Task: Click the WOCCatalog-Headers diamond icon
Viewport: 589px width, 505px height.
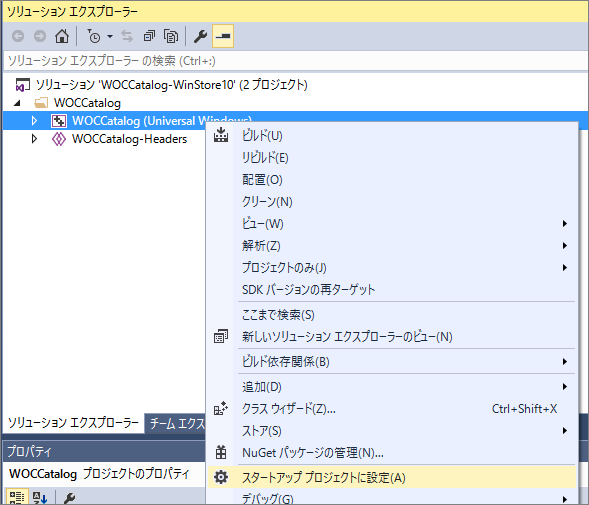Action: (x=59, y=139)
